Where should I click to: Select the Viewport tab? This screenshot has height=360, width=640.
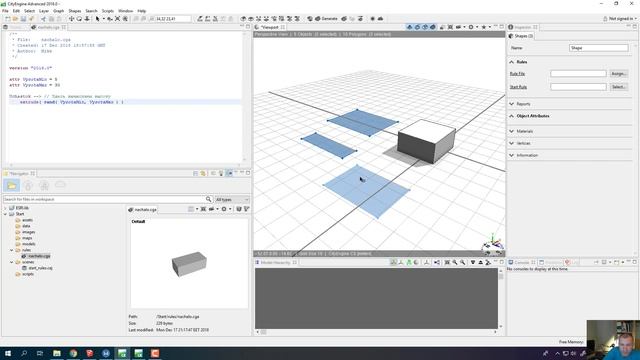click(x=269, y=27)
